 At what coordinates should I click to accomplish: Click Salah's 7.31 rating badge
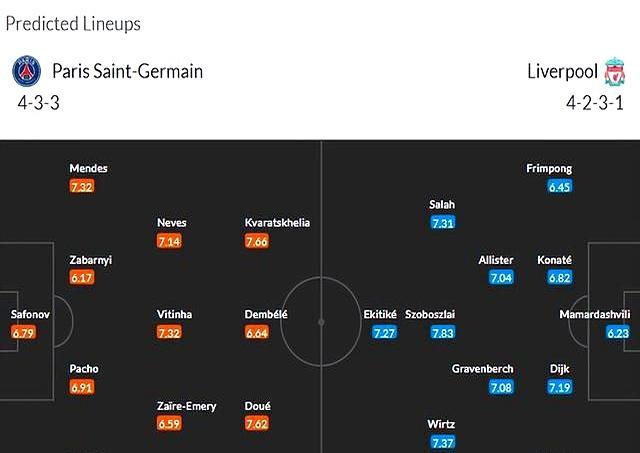[x=443, y=223]
